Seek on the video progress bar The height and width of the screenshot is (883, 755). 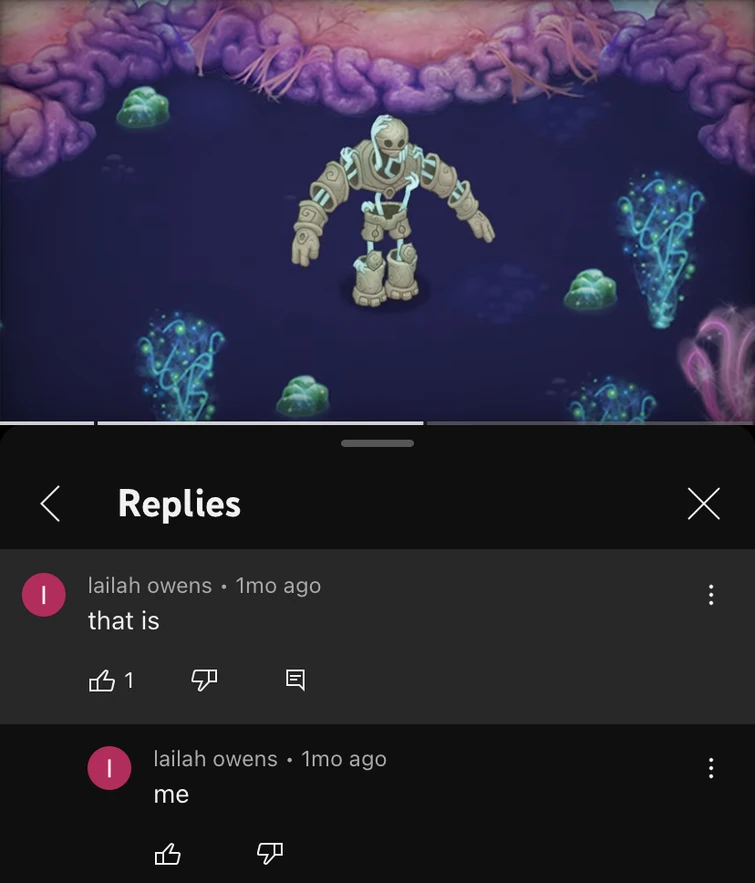tap(377, 422)
